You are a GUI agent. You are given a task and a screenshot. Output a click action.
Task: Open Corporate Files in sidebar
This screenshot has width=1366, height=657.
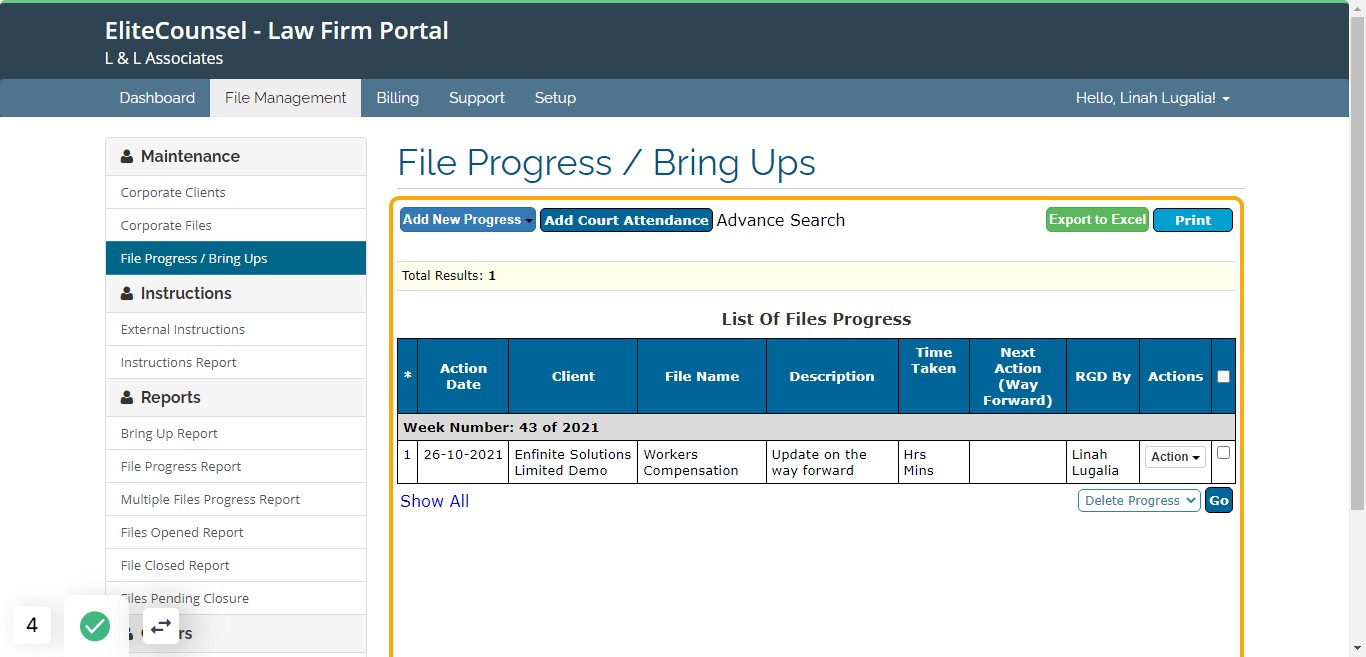(x=236, y=225)
